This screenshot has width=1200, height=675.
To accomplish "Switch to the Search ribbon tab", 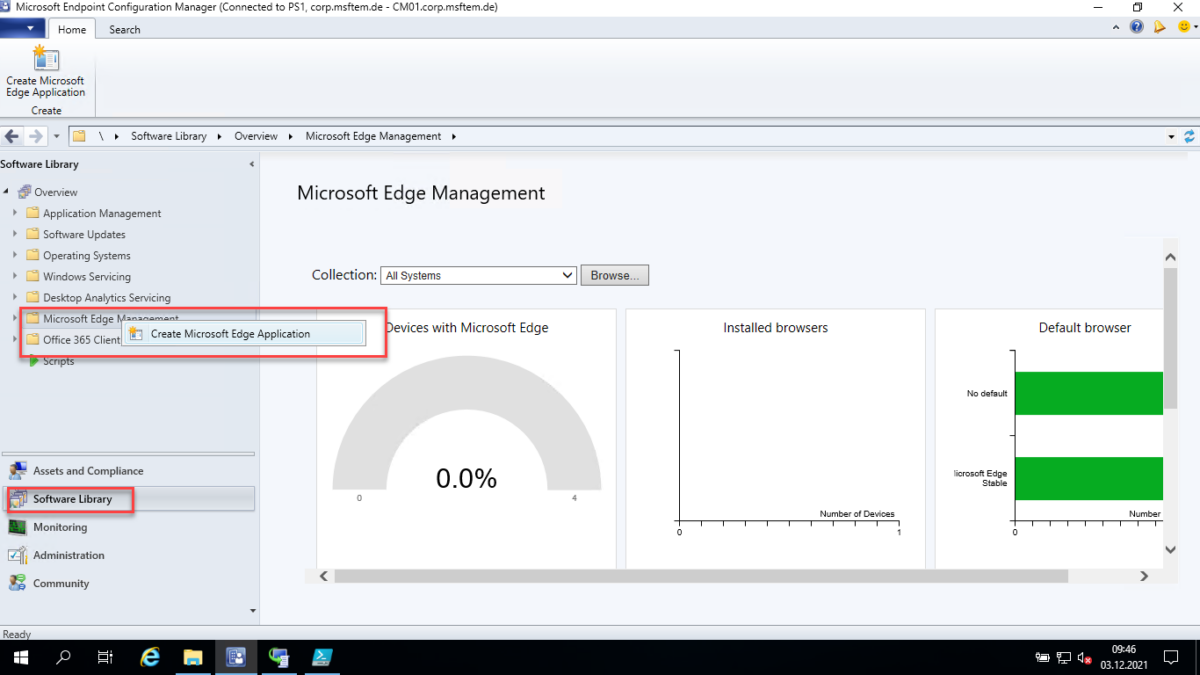I will click(124, 29).
